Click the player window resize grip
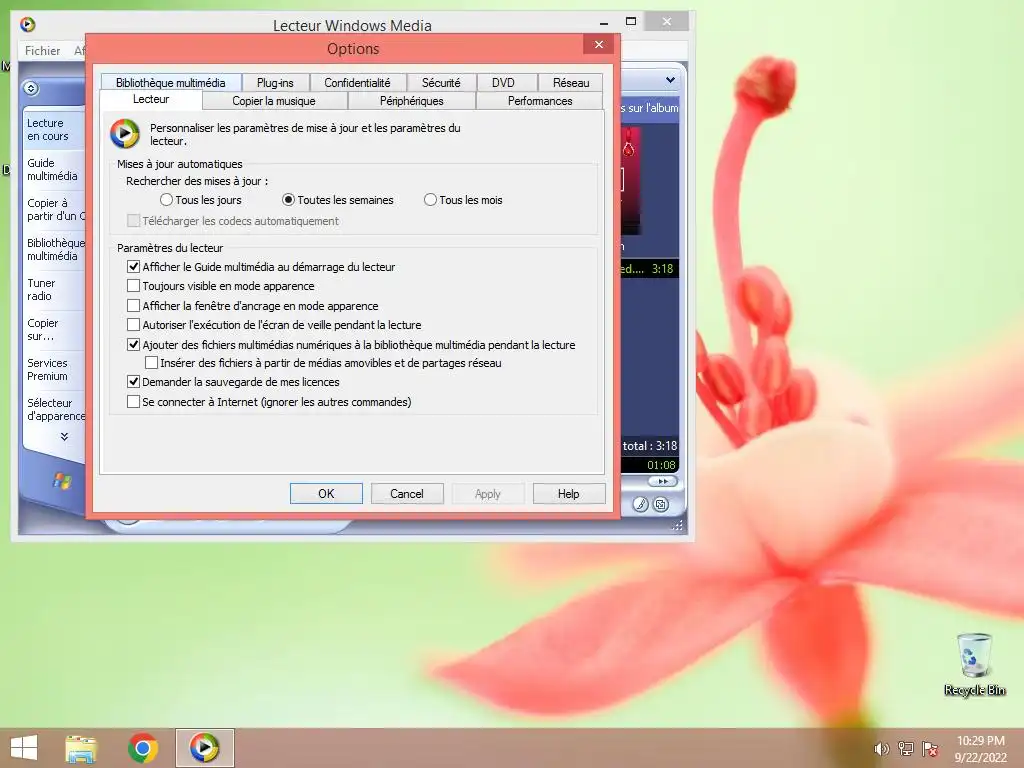 pyautogui.click(x=677, y=525)
